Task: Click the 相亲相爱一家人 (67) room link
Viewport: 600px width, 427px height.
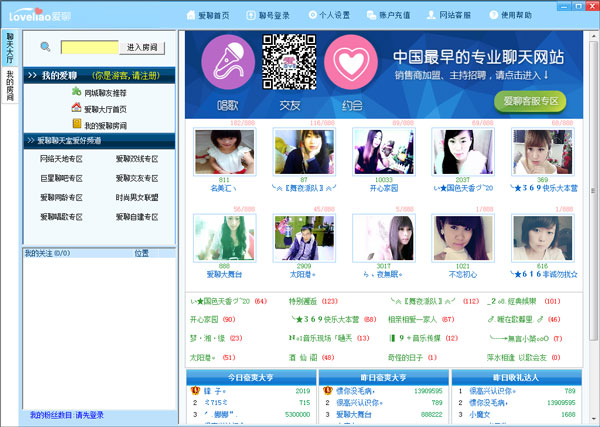Action: 421,319
